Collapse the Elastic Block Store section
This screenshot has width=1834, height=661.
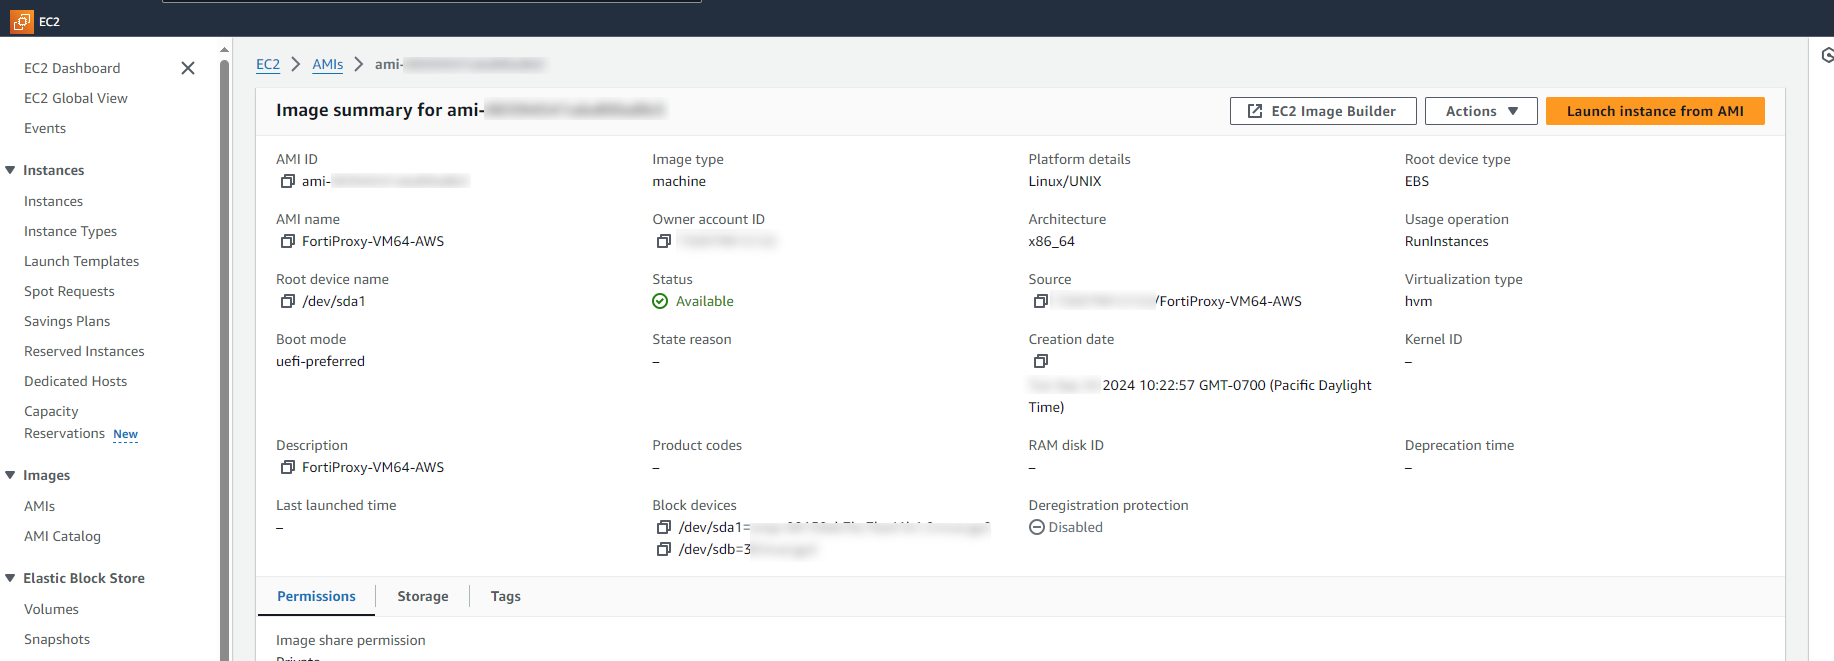[x=11, y=578]
